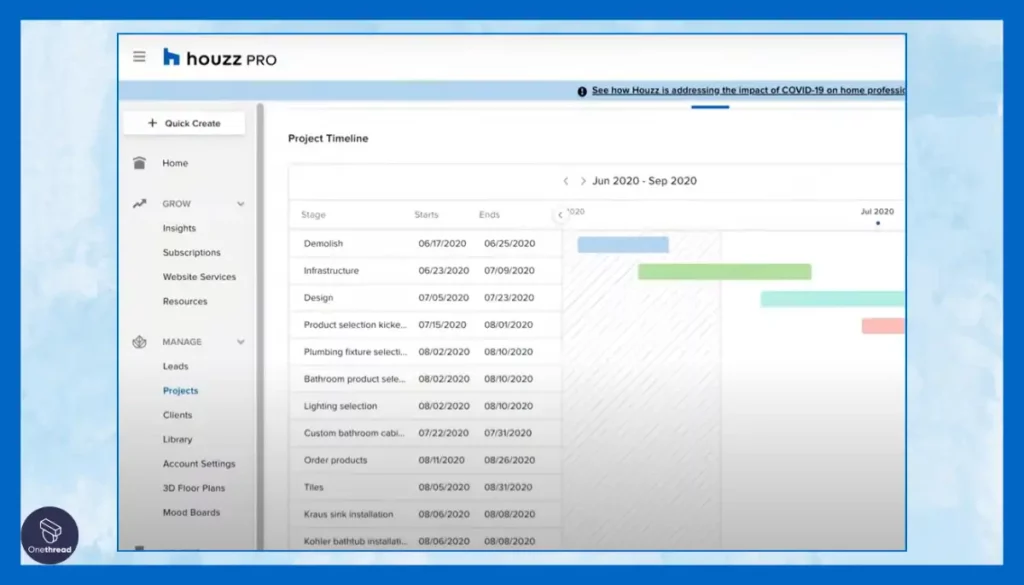Select the Plumbing fixture selection row

coord(425,352)
